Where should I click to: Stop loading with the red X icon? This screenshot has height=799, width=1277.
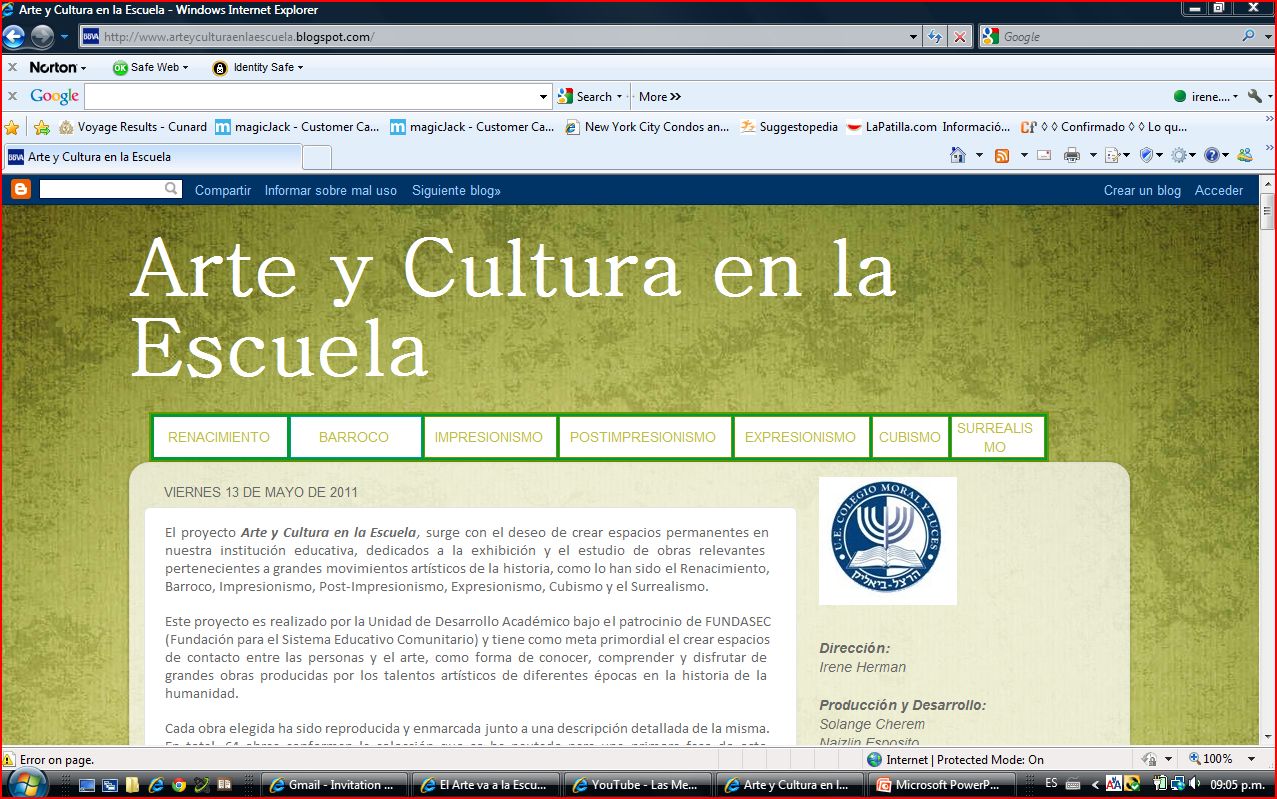click(960, 37)
